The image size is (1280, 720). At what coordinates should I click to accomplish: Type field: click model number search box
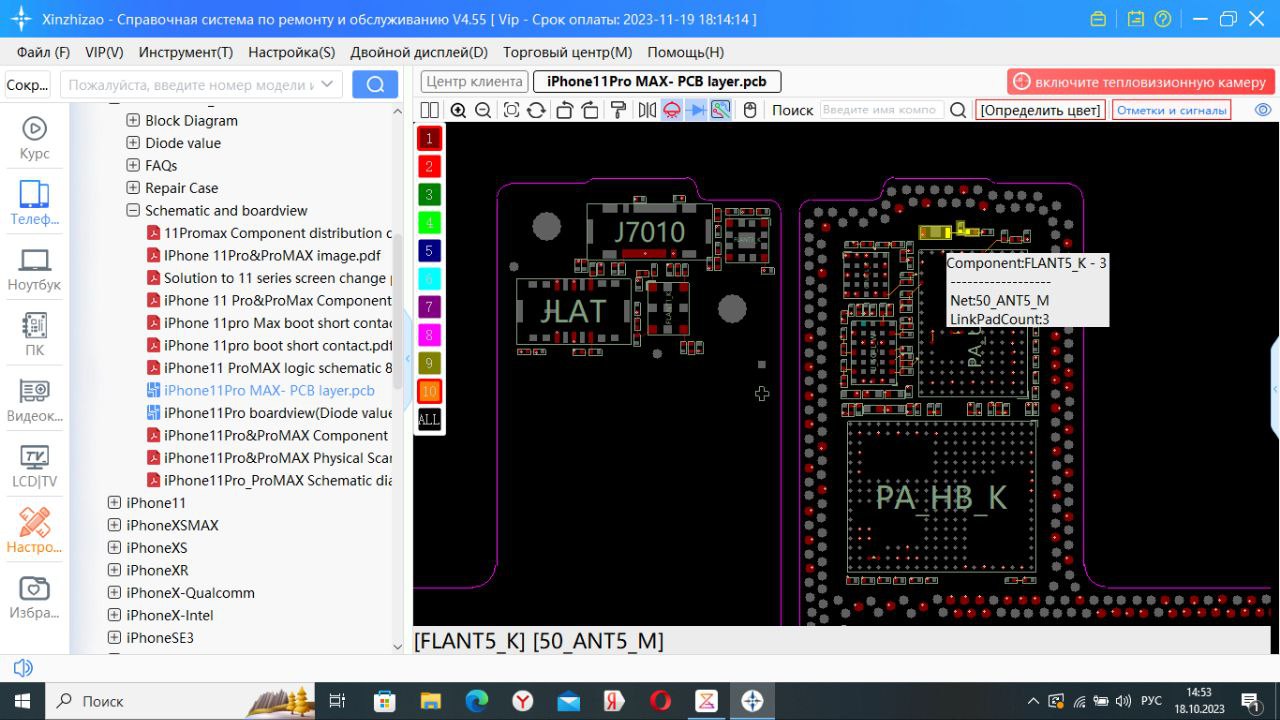point(201,85)
